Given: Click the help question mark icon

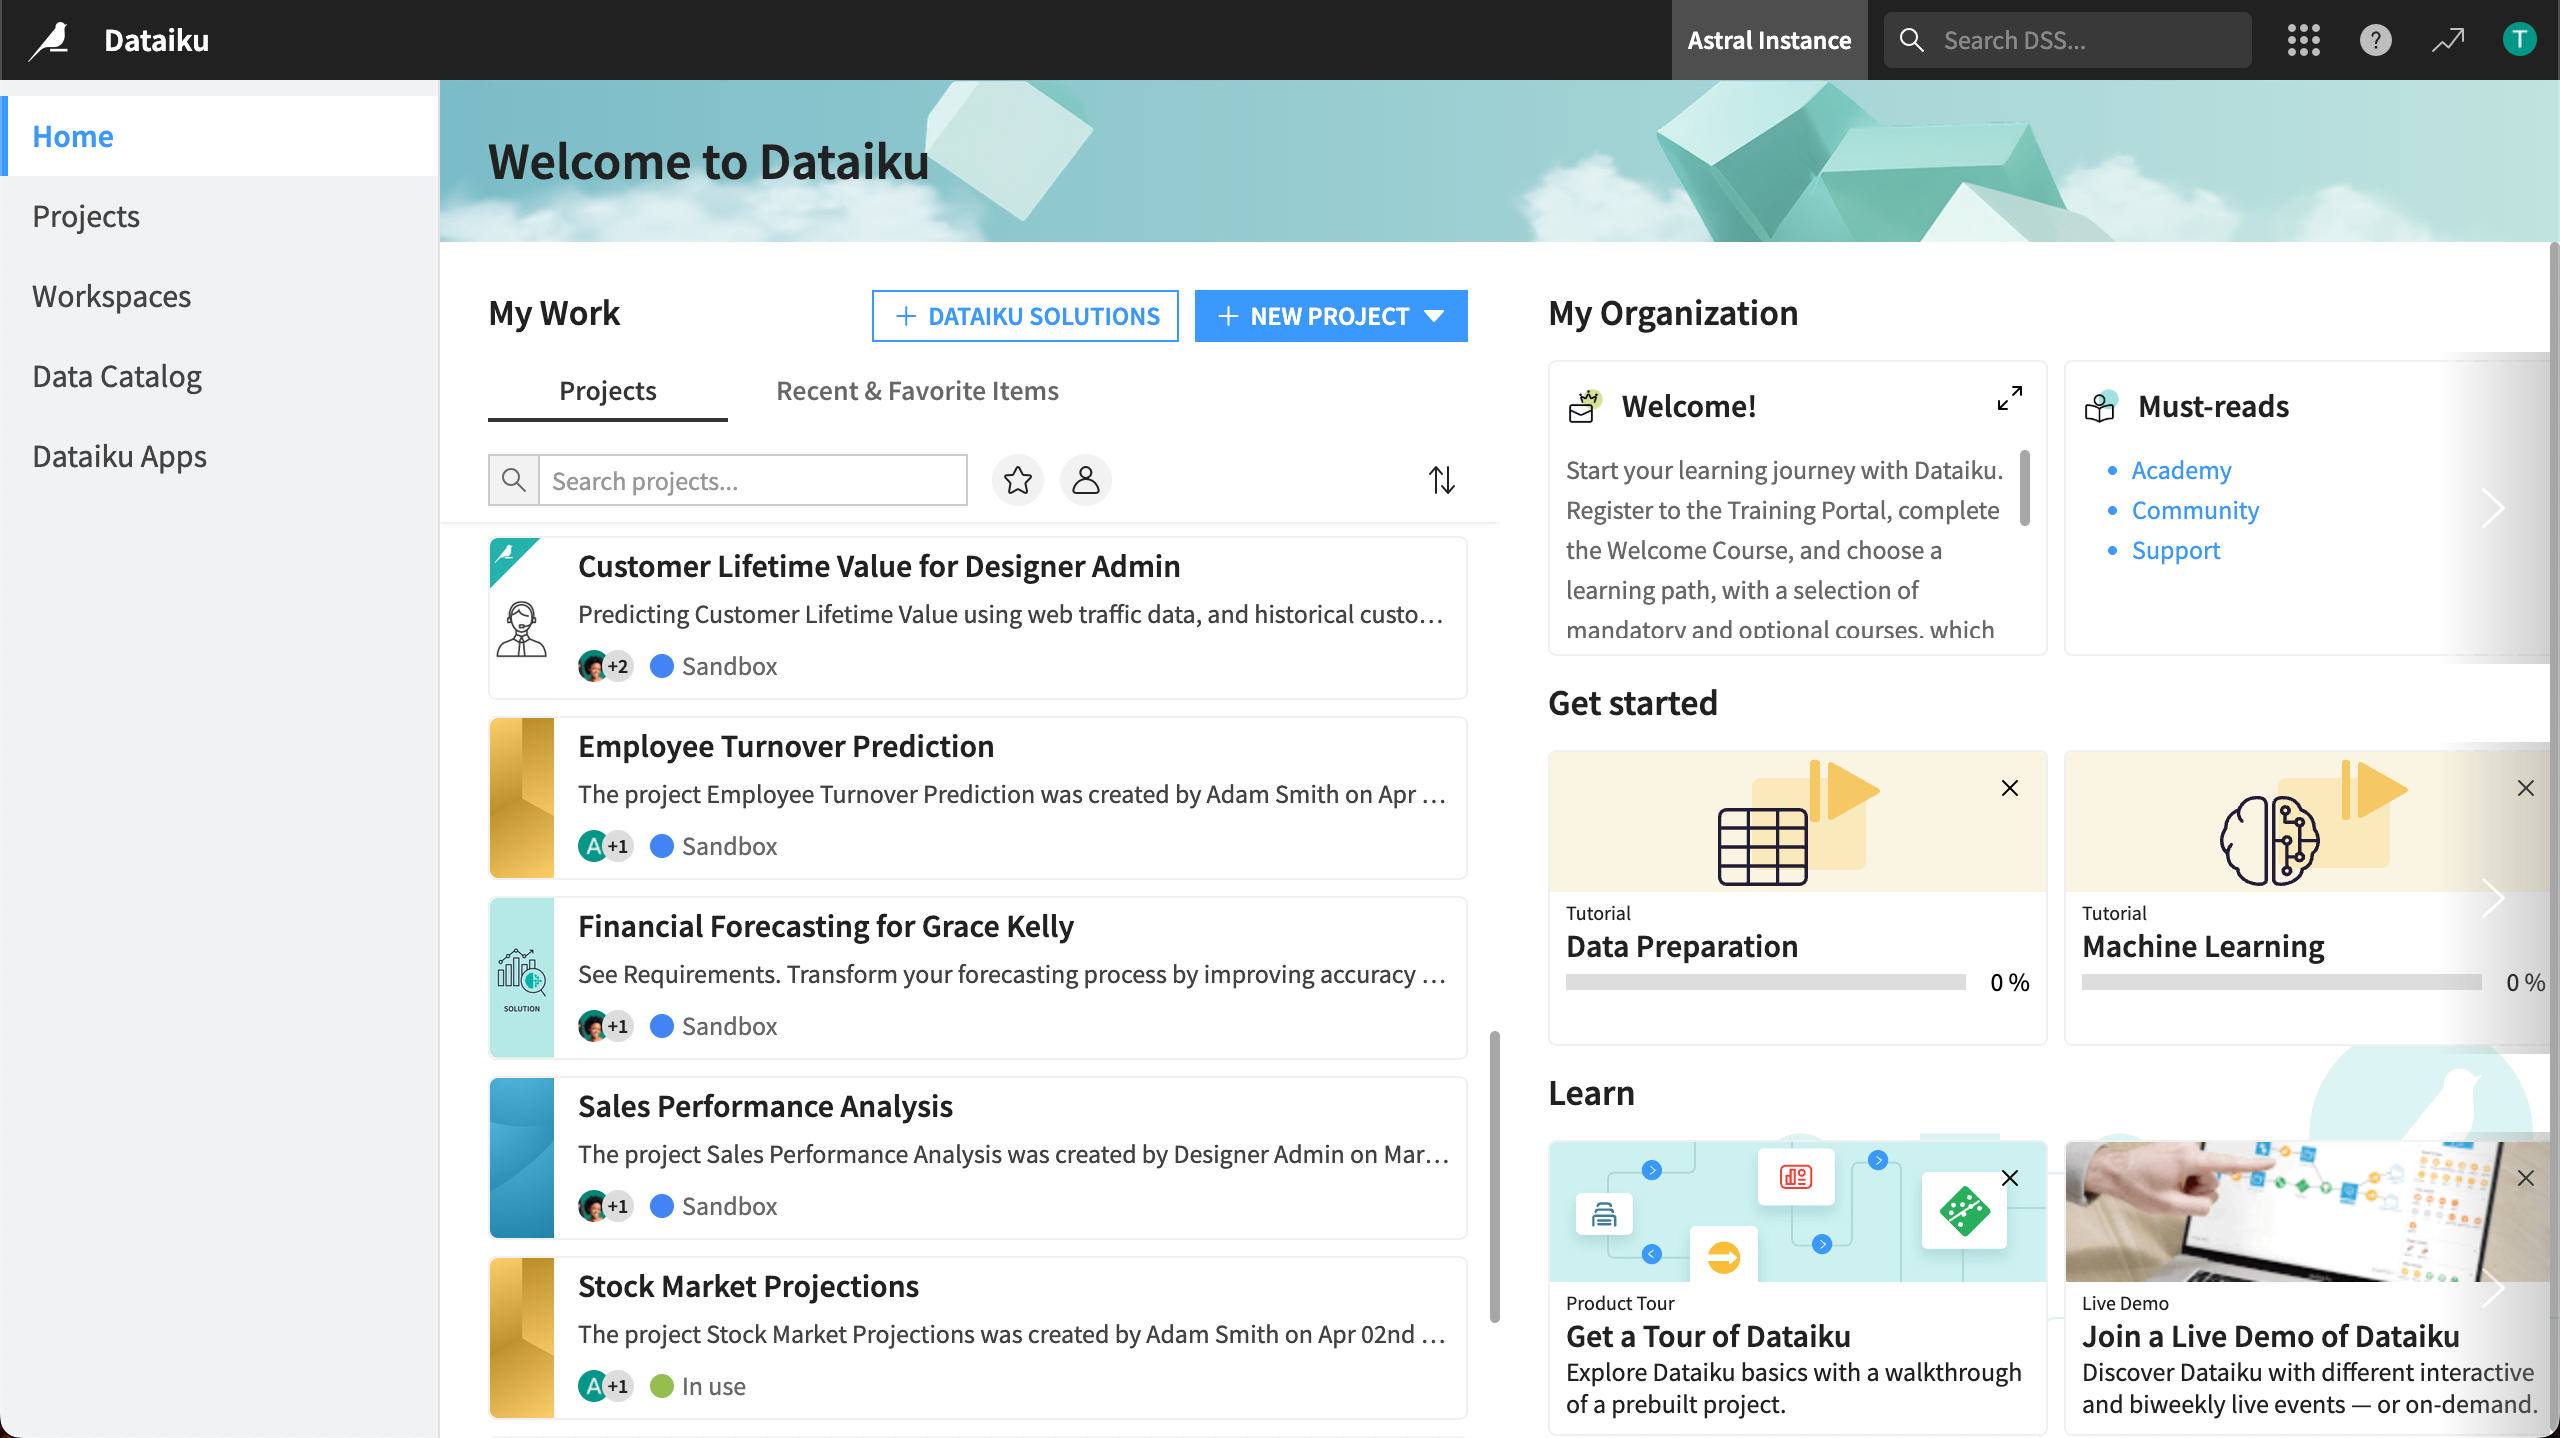Looking at the screenshot, I should [2375, 40].
